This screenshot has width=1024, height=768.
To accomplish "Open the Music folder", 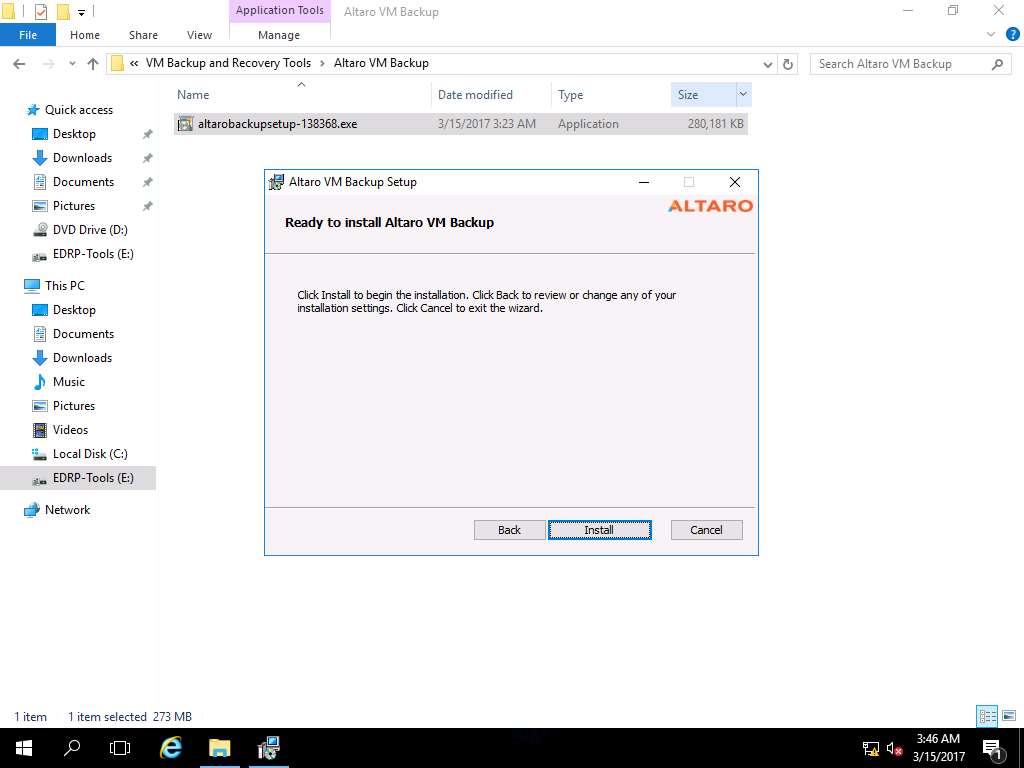I will tap(69, 382).
